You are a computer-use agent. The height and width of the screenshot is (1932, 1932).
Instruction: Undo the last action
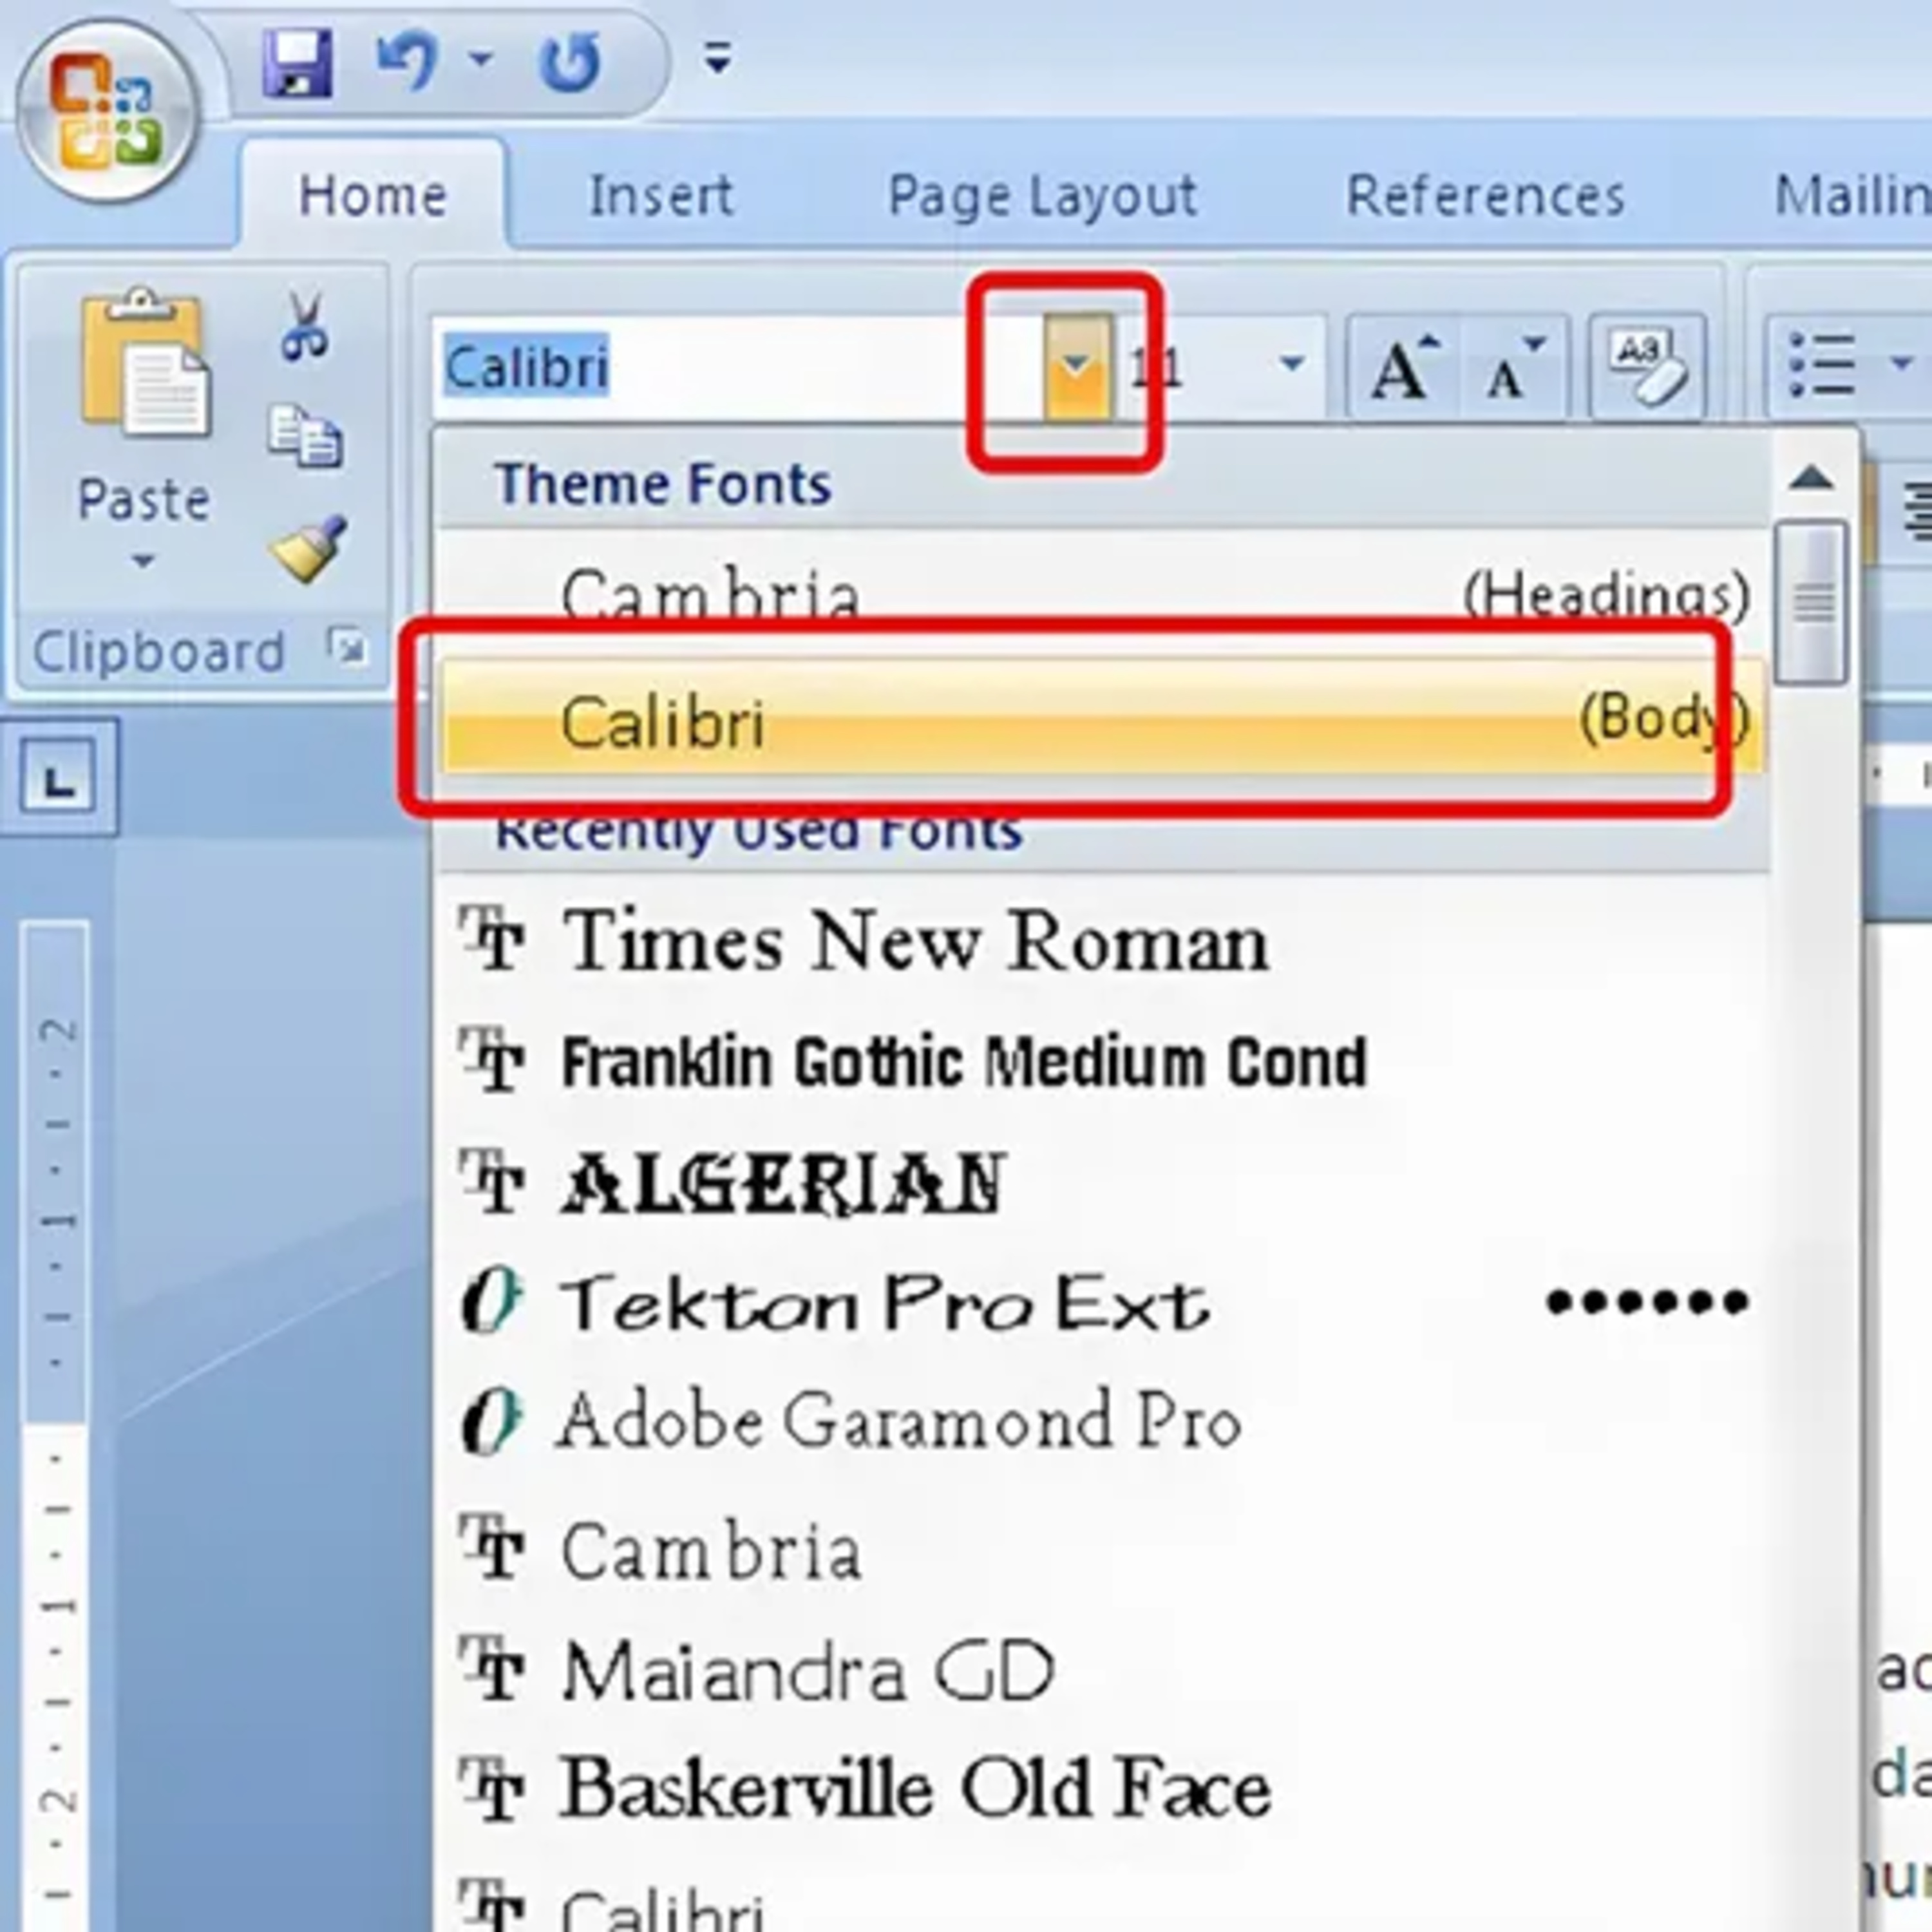pyautogui.click(x=407, y=61)
